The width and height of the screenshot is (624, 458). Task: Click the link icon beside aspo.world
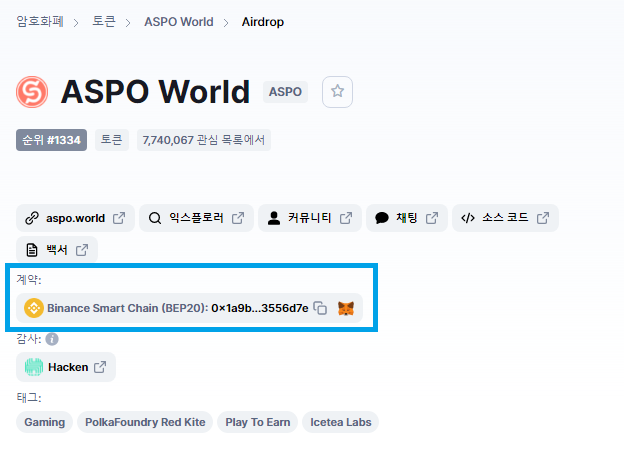click(32, 218)
